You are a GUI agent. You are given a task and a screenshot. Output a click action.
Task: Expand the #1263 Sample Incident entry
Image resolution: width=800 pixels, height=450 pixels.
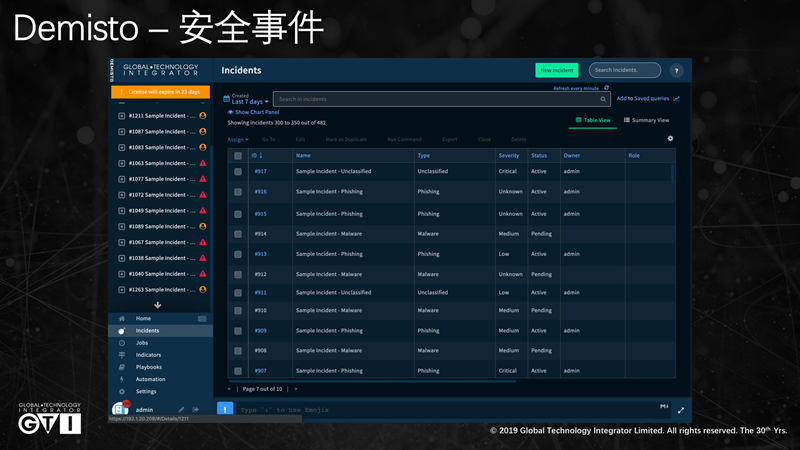(121, 290)
